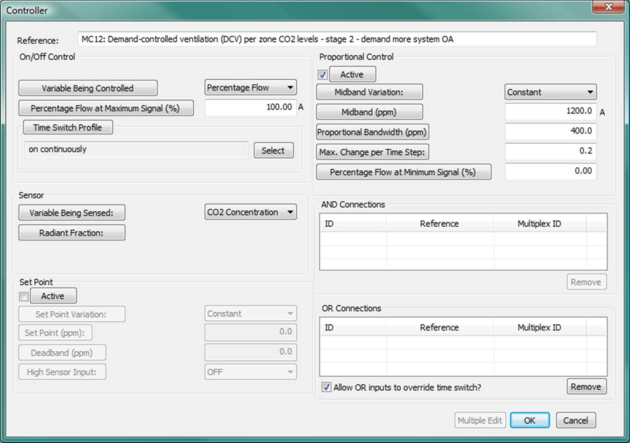The width and height of the screenshot is (630, 443).
Task: Click Remove under OR Connections
Action: pos(586,387)
